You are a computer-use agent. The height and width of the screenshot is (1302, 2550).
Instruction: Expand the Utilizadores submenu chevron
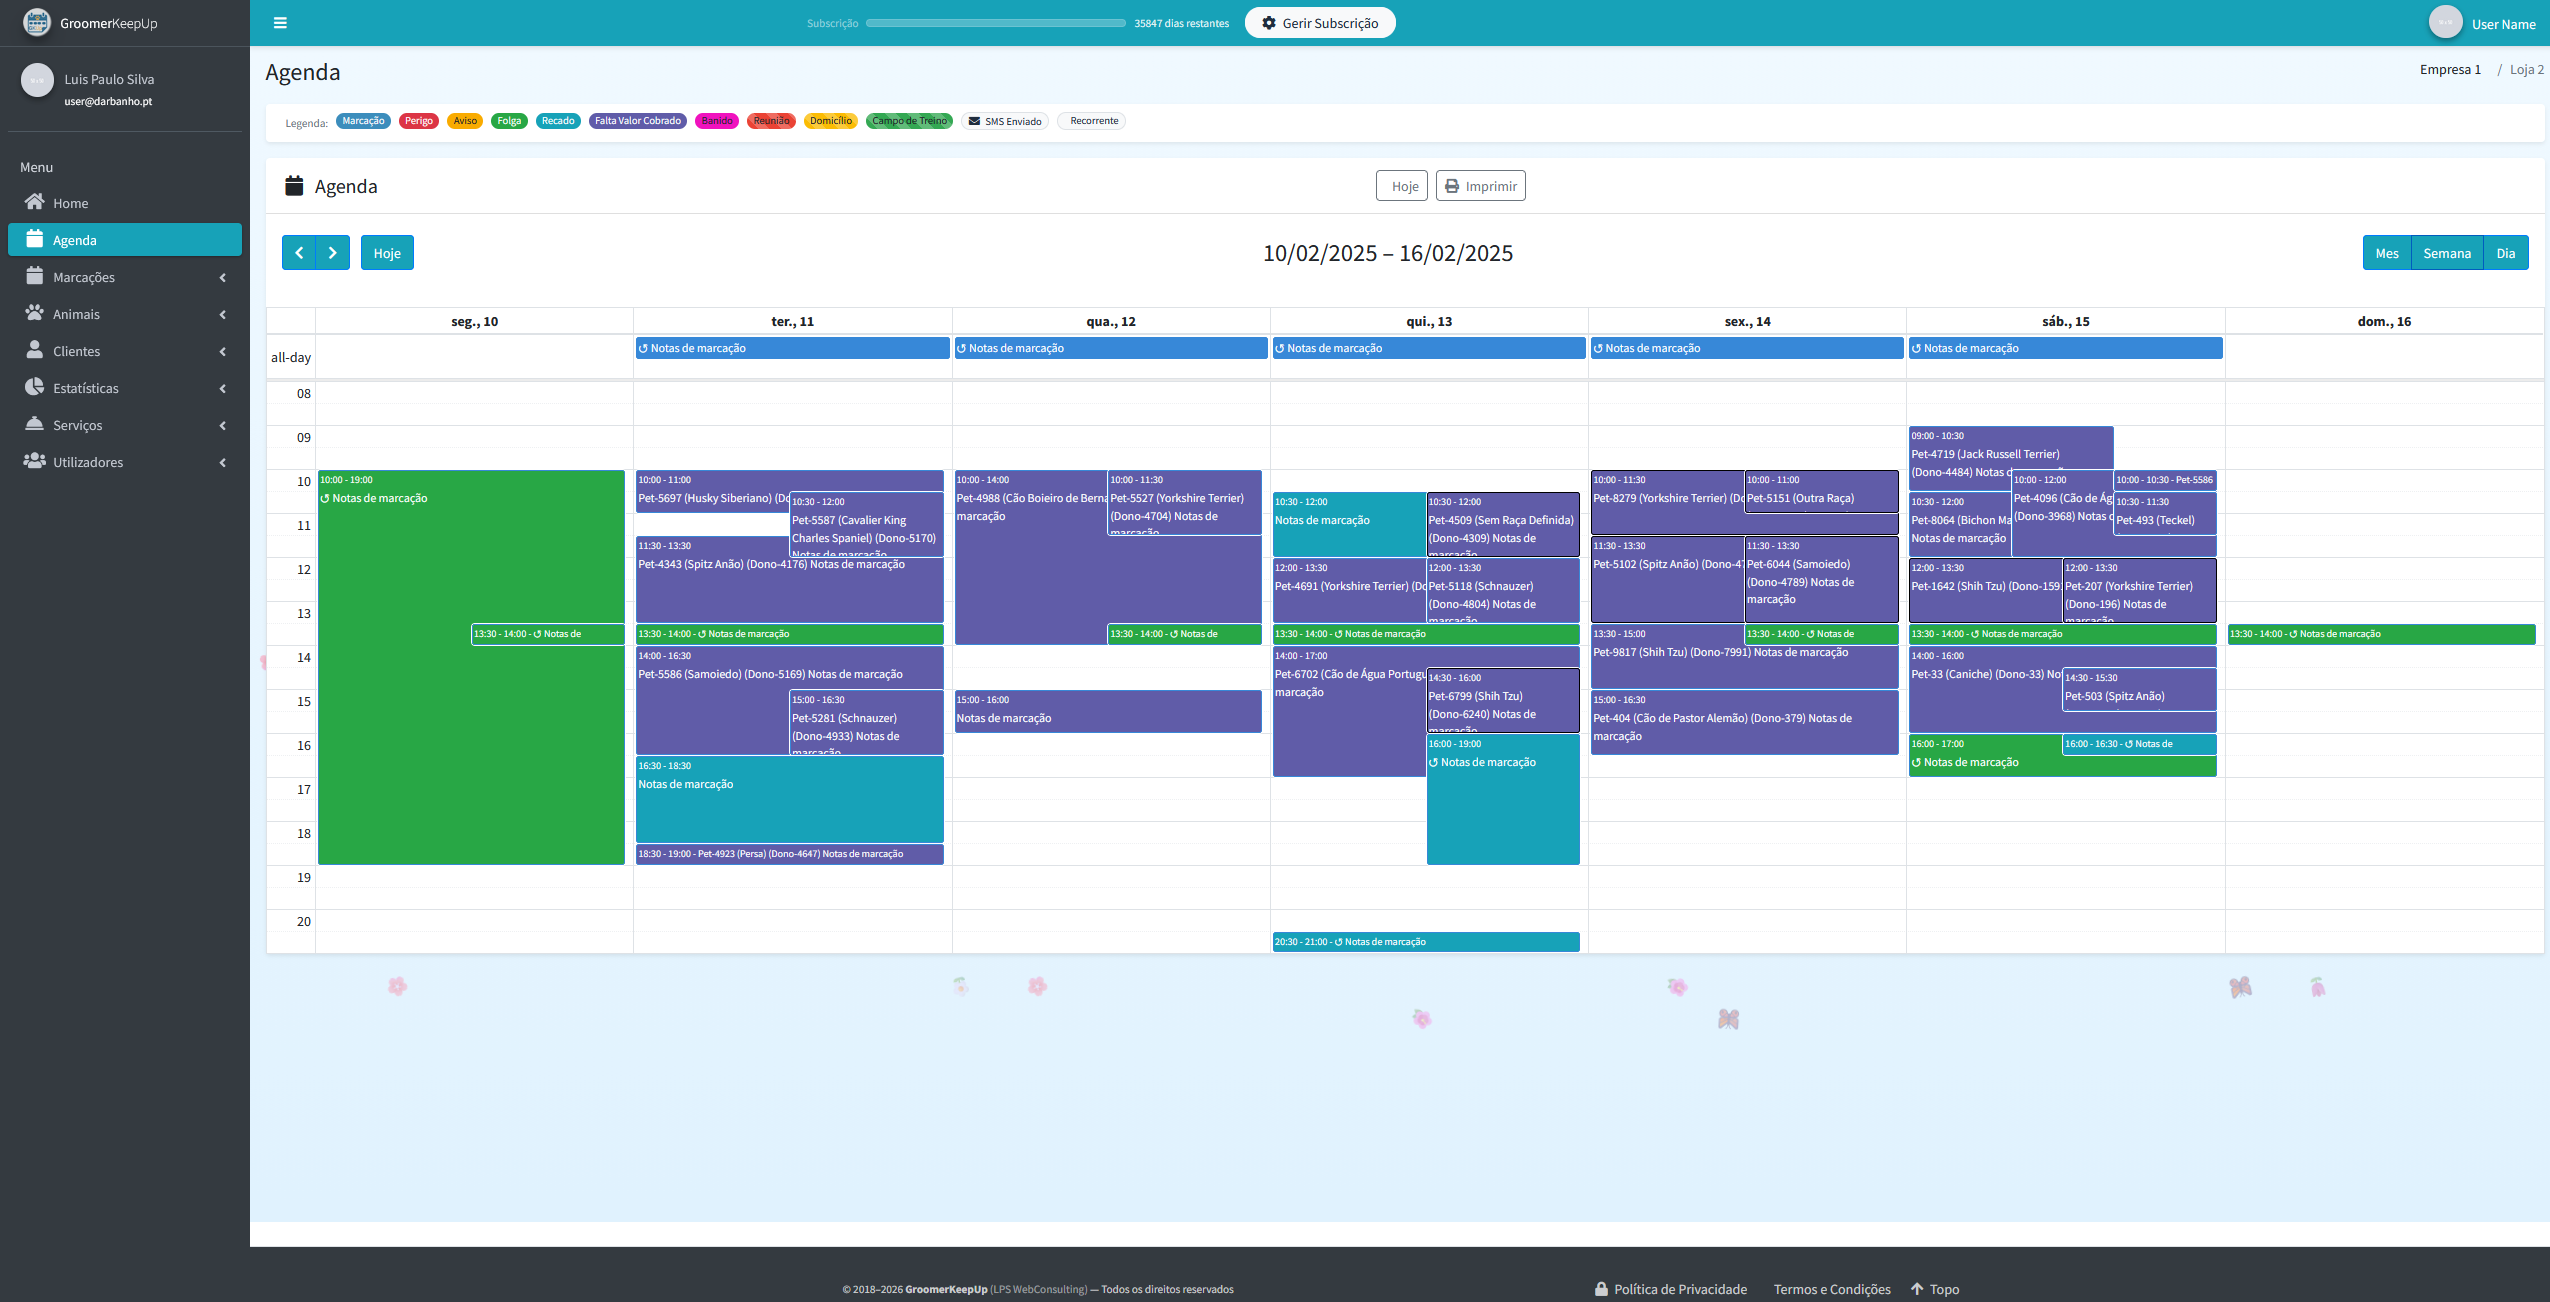222,462
